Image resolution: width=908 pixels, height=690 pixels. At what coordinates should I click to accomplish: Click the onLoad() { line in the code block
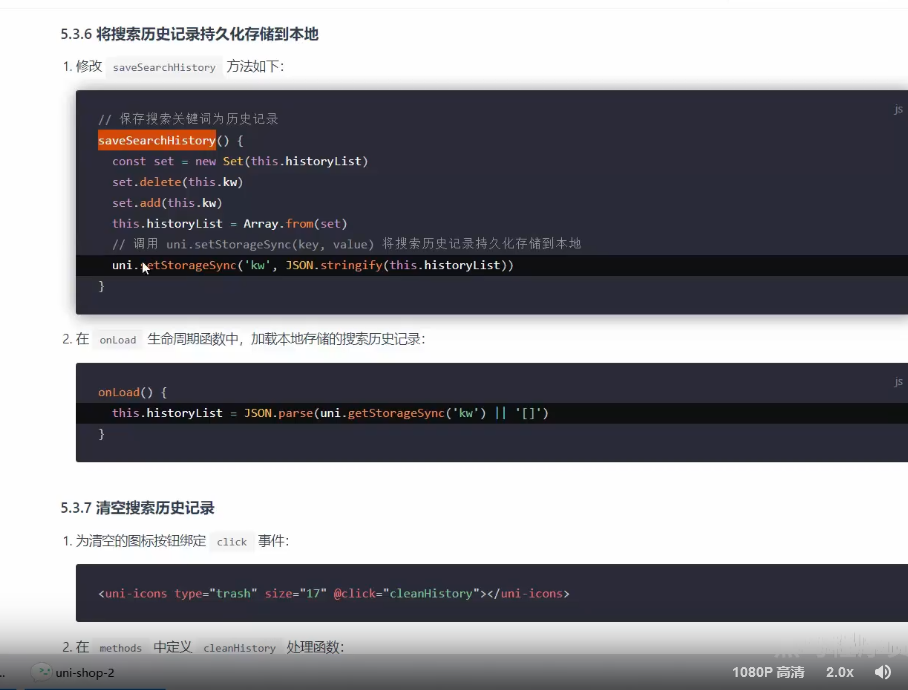[x=132, y=392]
